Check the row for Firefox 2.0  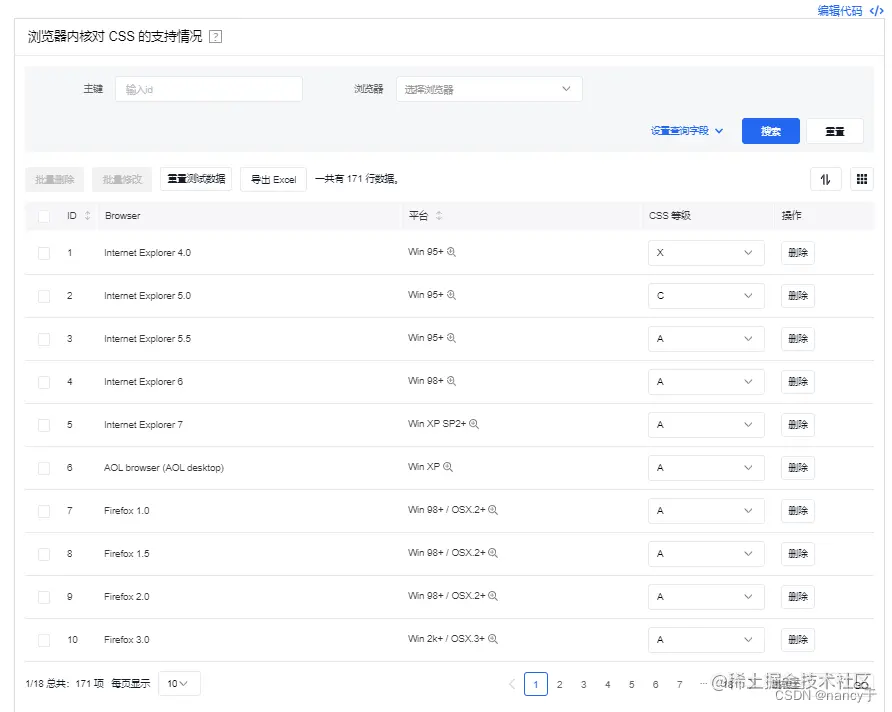tap(44, 597)
